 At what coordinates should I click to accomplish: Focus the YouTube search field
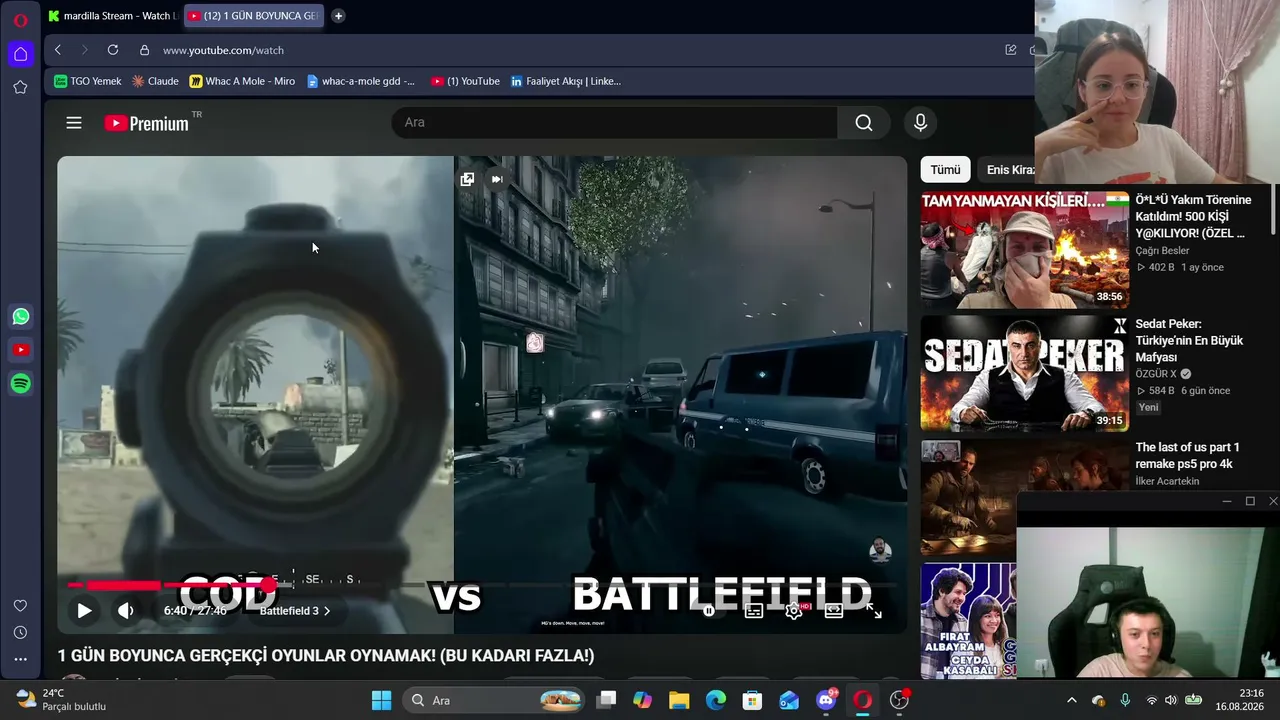615,122
